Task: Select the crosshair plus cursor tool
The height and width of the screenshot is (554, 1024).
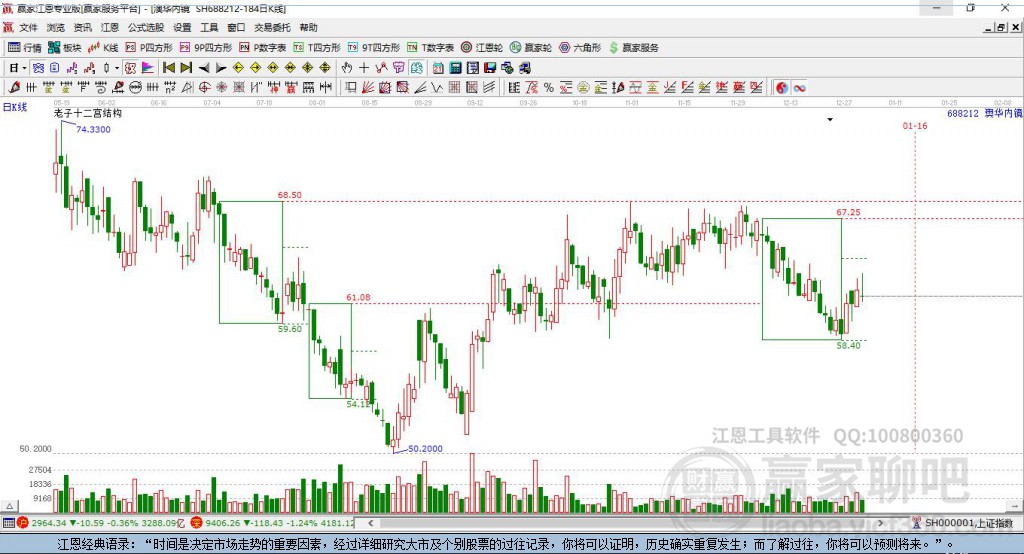Action: click(x=364, y=67)
